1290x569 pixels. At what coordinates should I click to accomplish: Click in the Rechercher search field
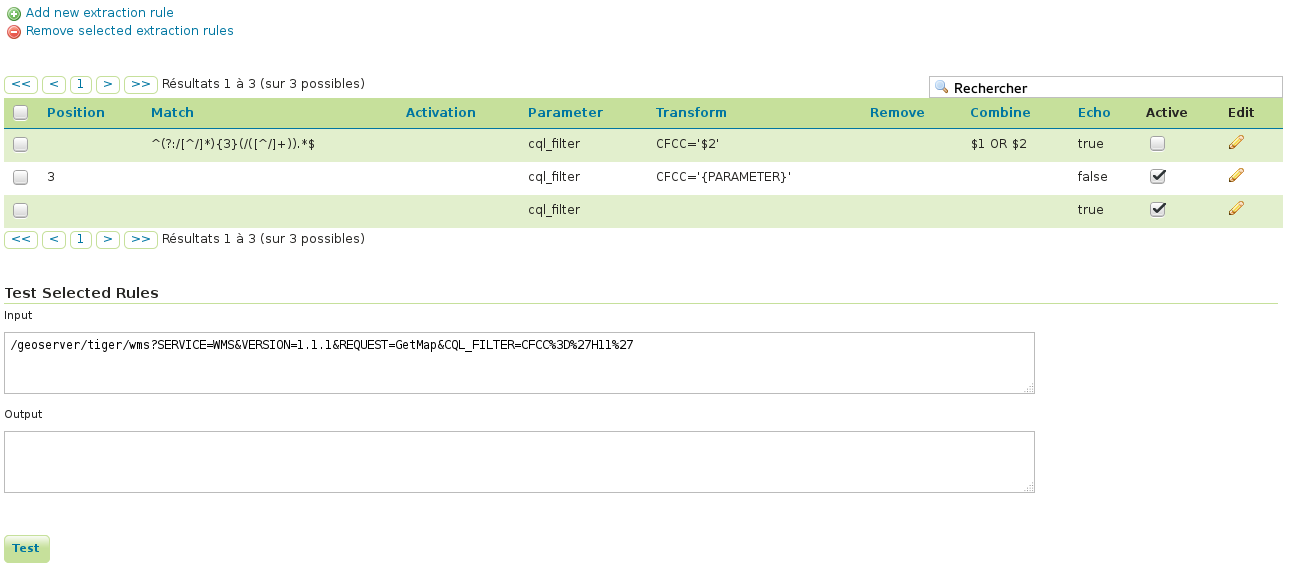point(1110,88)
